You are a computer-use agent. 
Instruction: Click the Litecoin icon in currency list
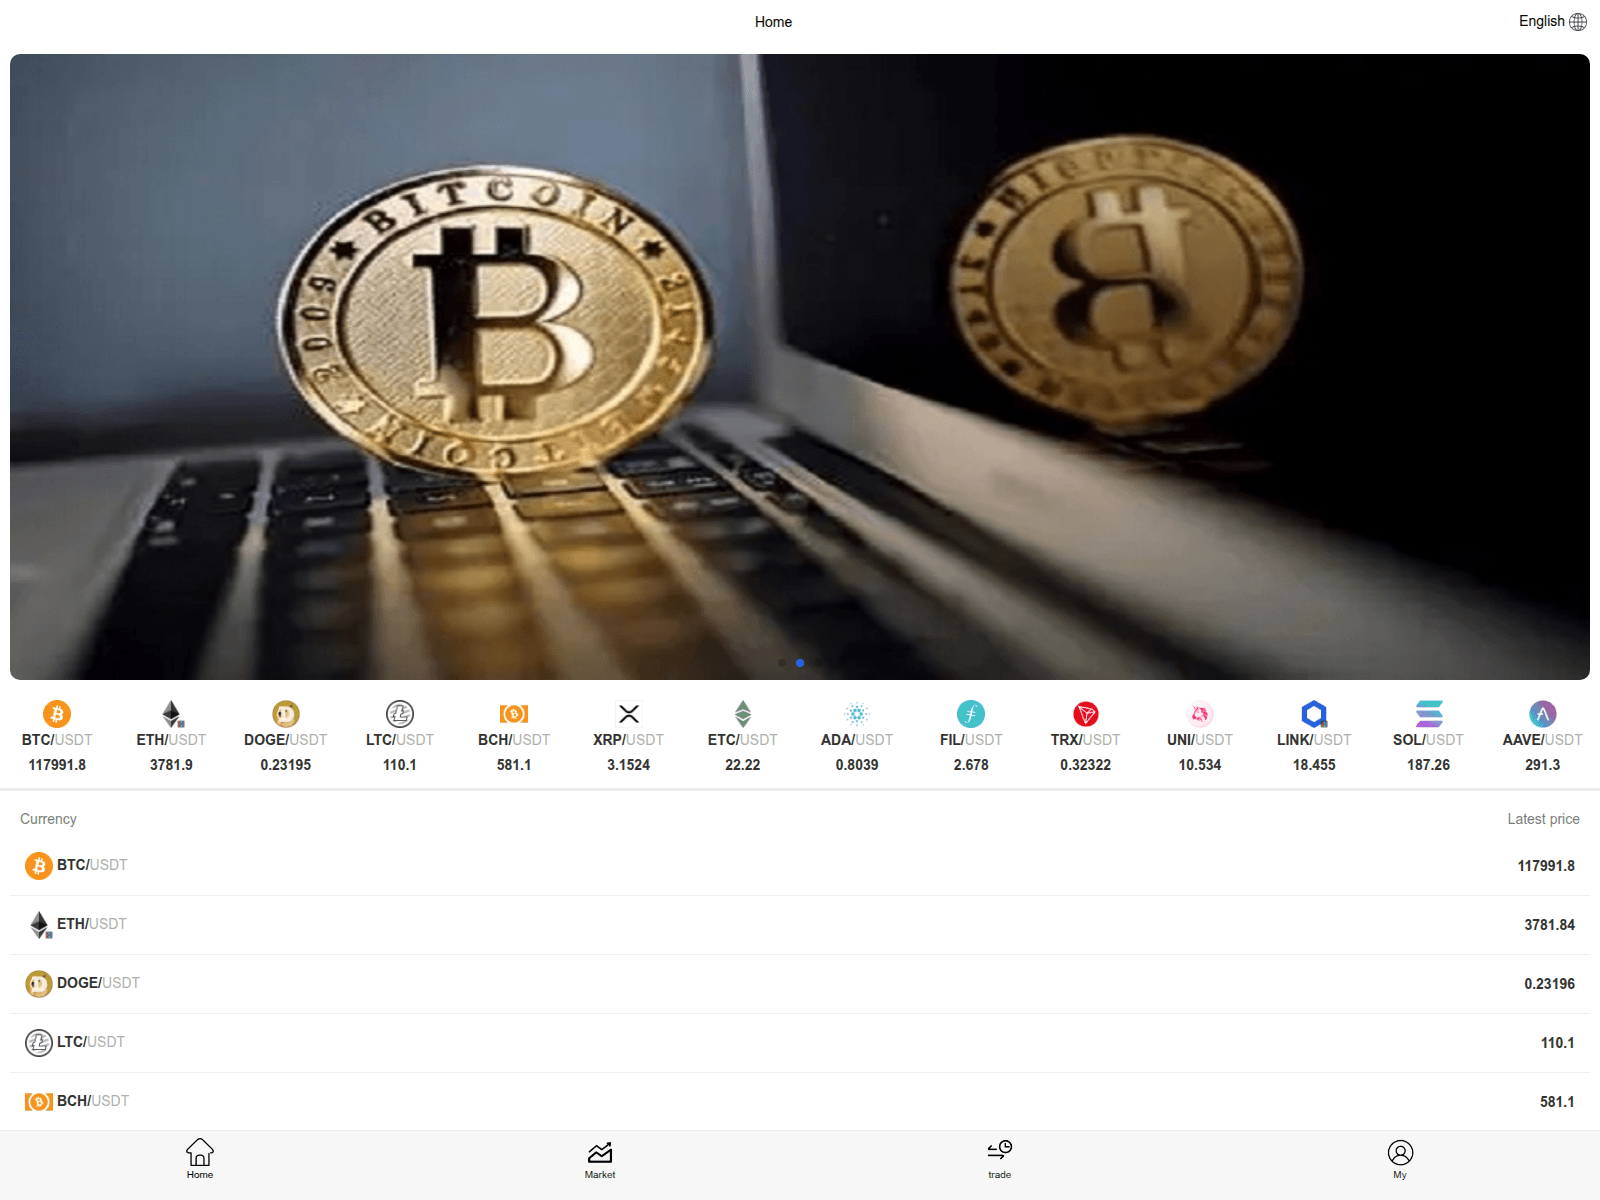pyautogui.click(x=39, y=1043)
